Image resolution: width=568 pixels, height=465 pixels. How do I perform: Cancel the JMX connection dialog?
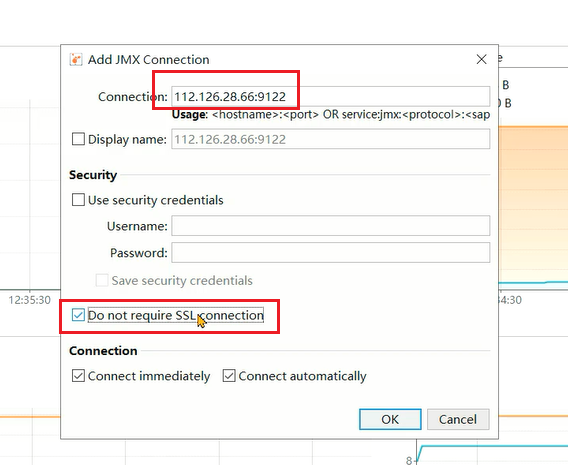[458, 419]
